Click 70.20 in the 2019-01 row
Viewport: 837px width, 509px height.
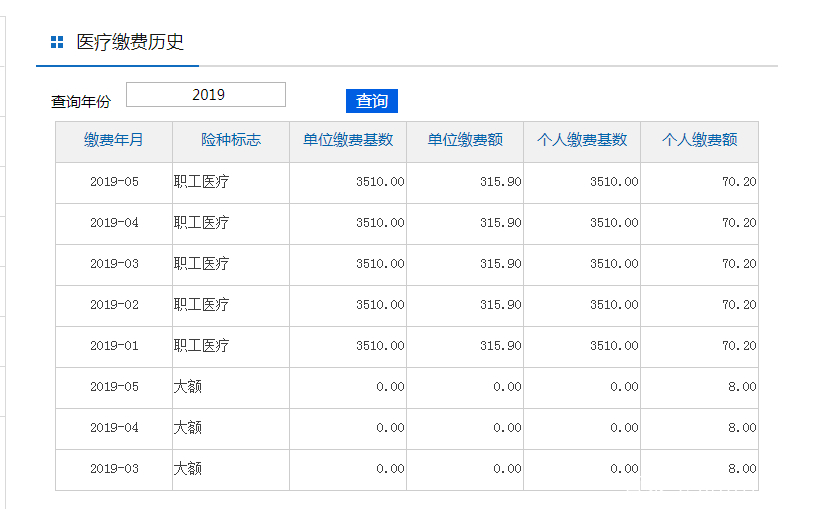[739, 346]
